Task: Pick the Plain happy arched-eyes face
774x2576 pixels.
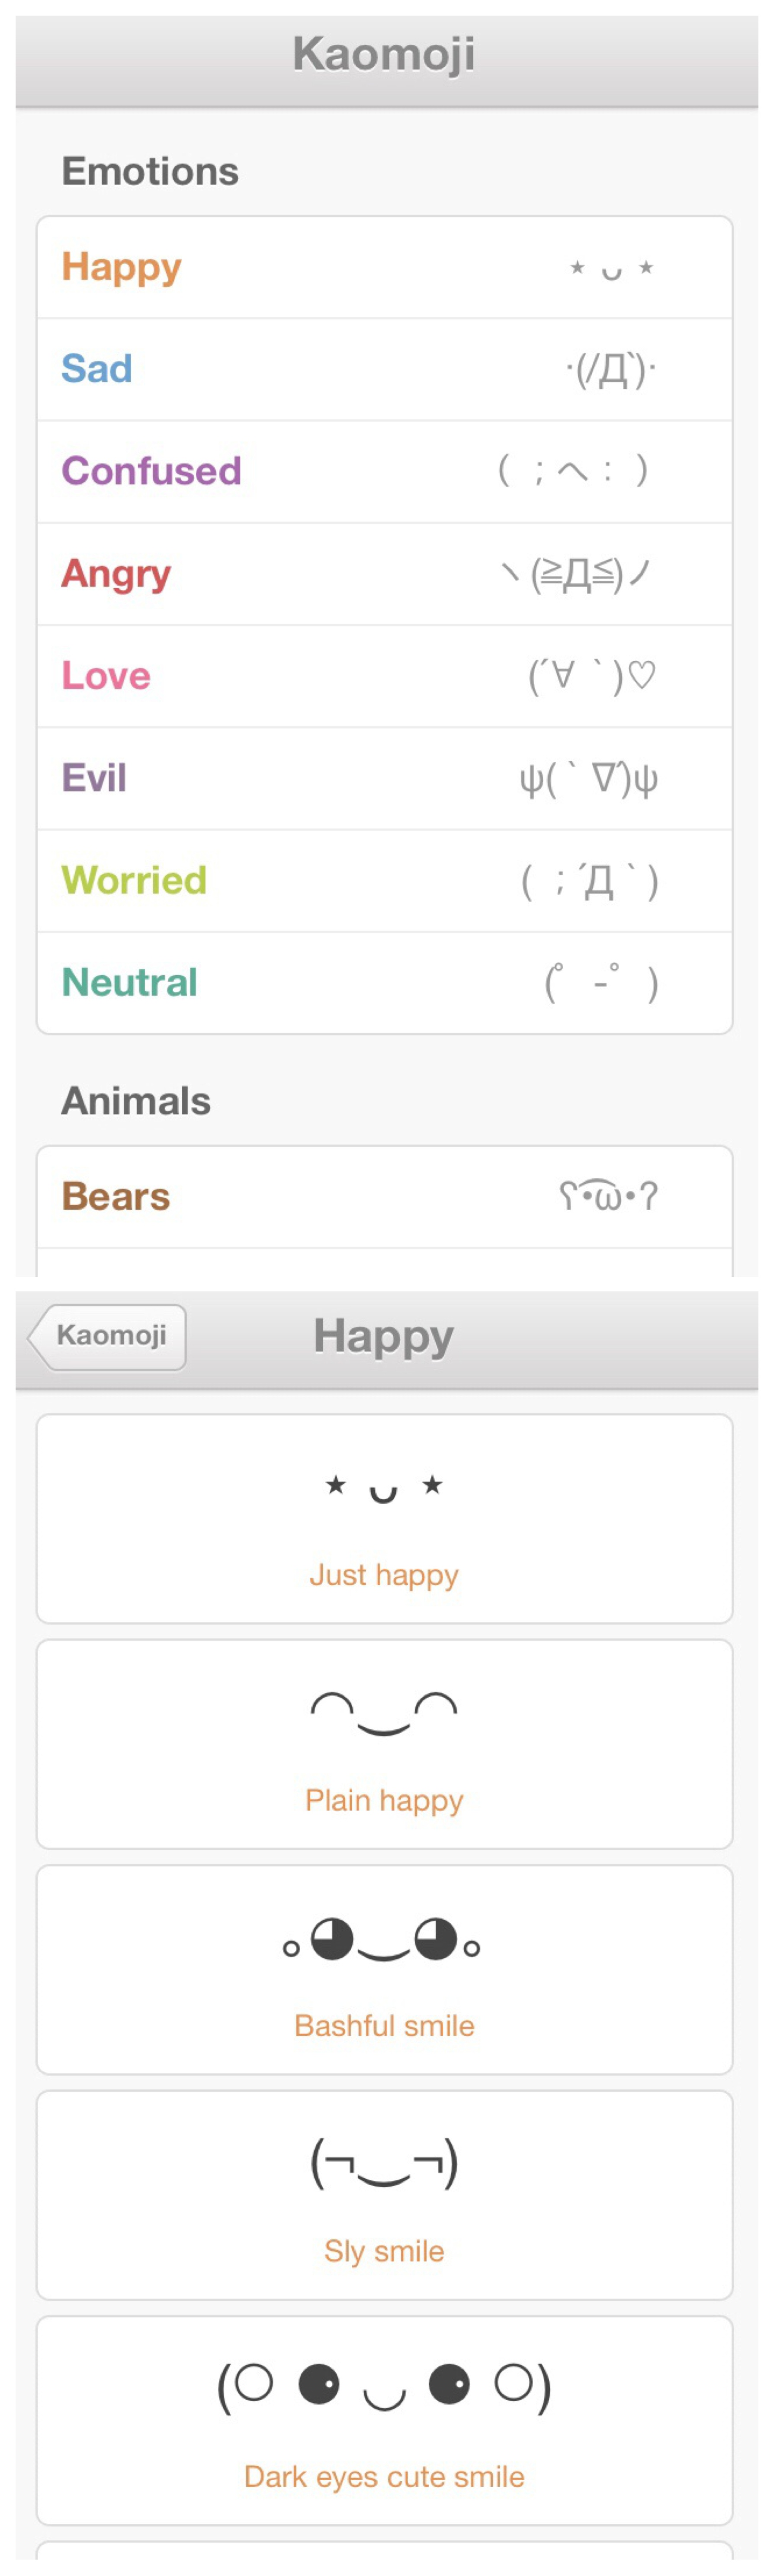Action: pyautogui.click(x=384, y=1713)
